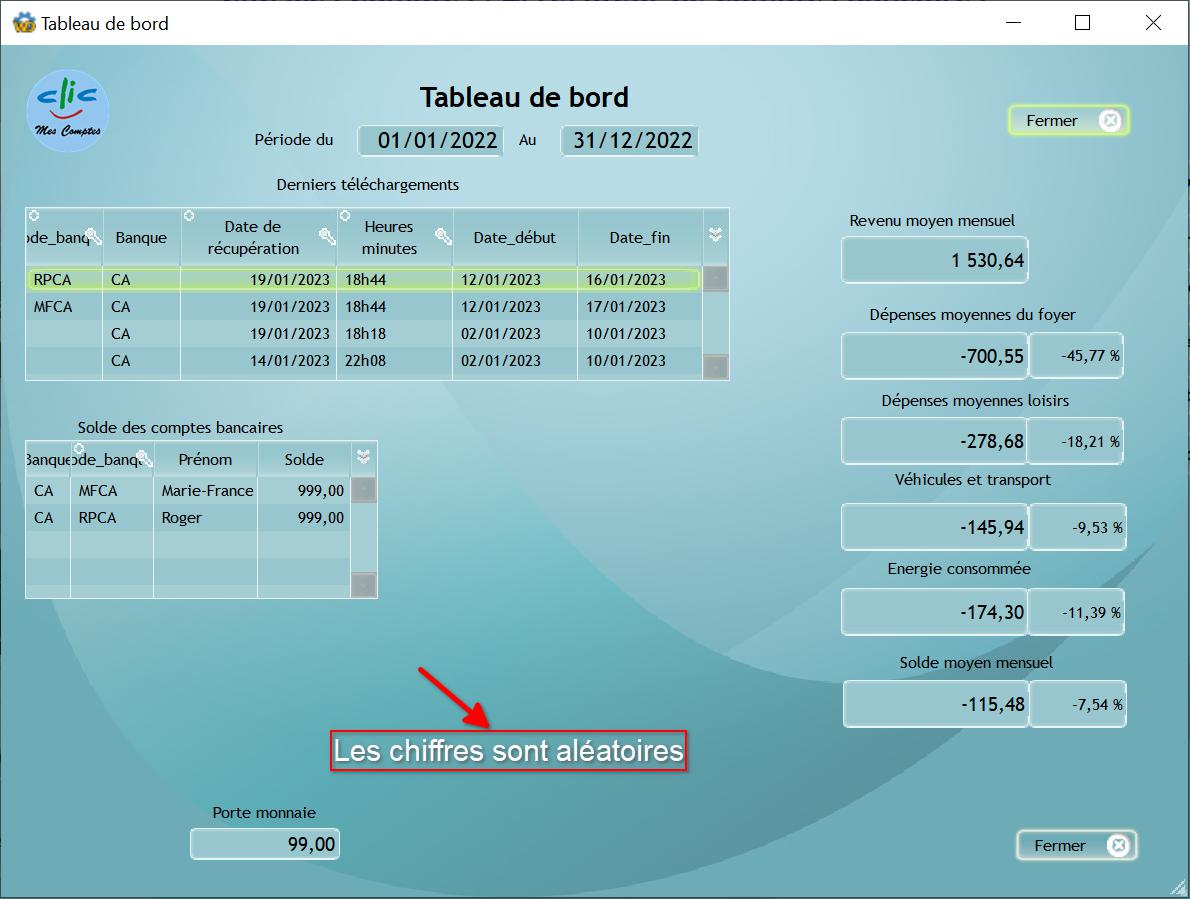Click the Code_banque magnifier in Solde des comptes table
This screenshot has height=899, width=1190.
pyautogui.click(x=144, y=458)
